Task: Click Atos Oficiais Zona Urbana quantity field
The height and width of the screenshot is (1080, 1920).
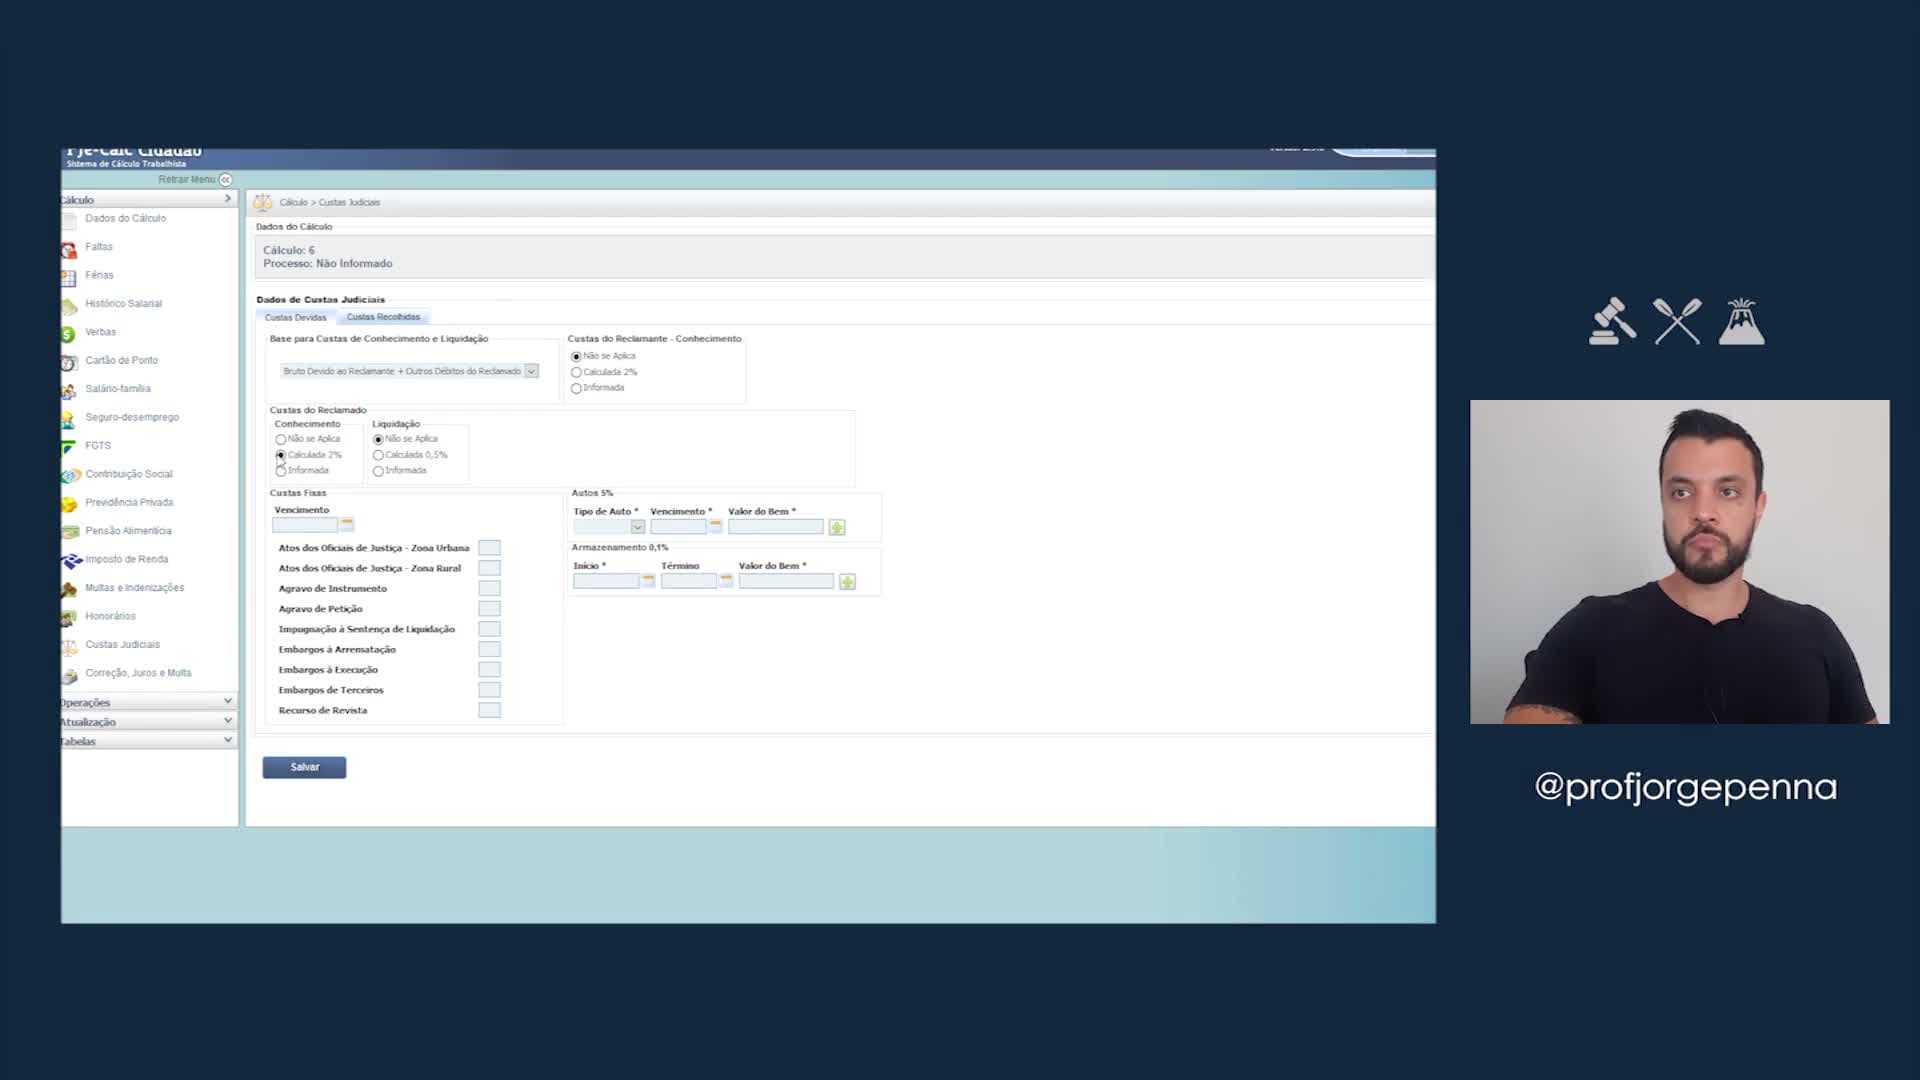Action: coord(489,548)
